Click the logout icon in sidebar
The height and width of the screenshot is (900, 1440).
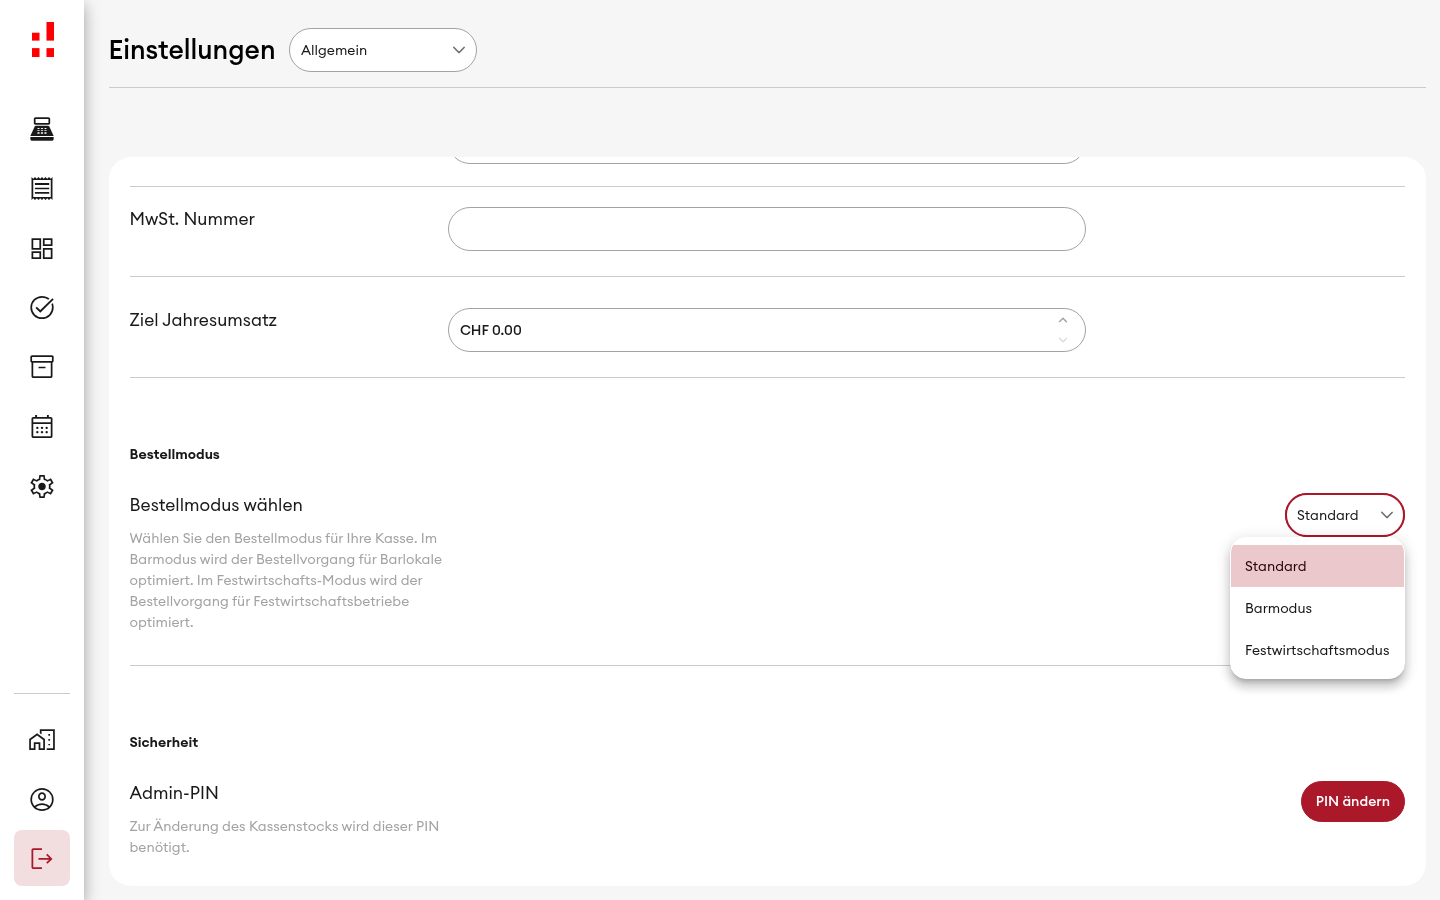[x=42, y=858]
